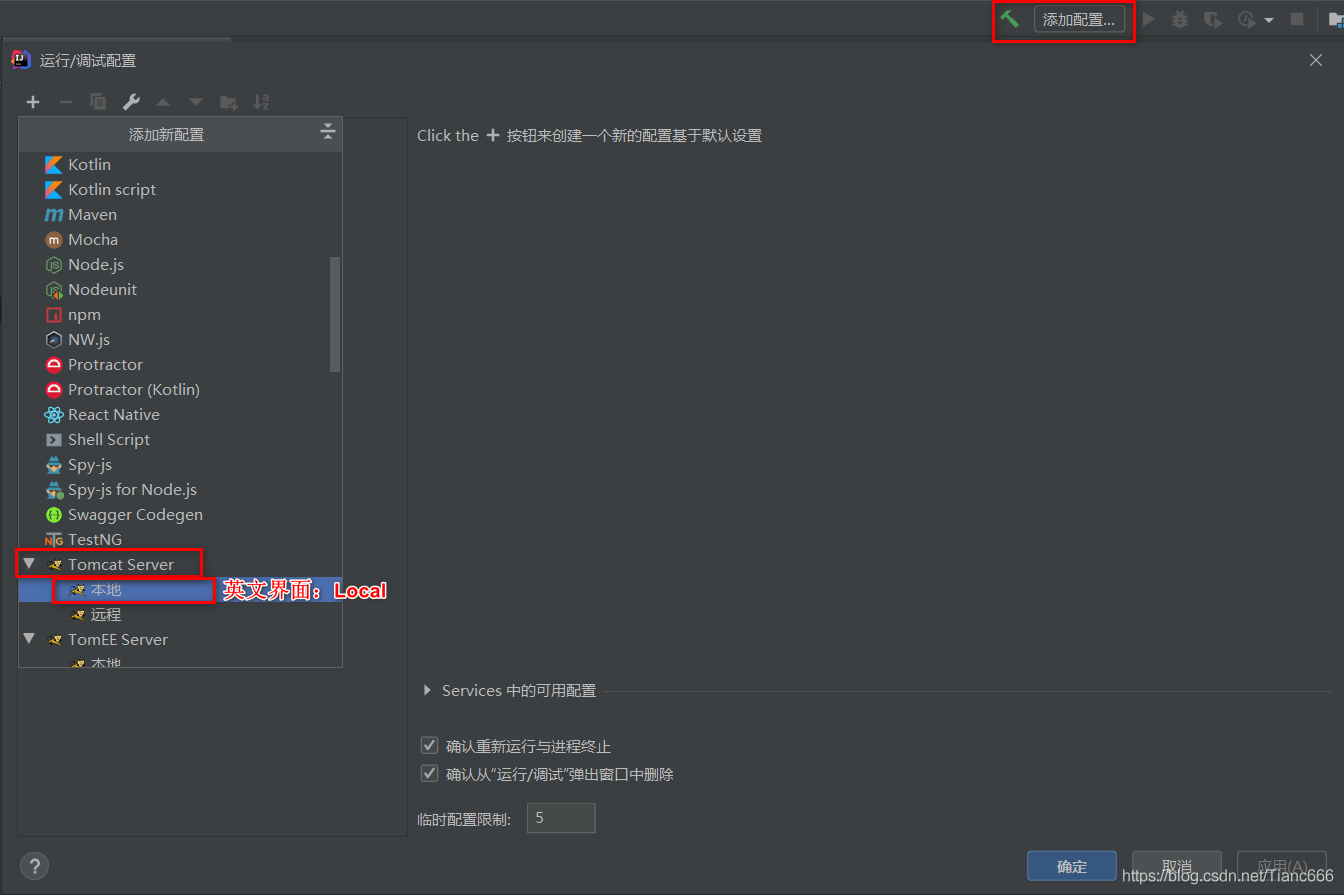Click the plus icon to add a configuration
The height and width of the screenshot is (895, 1344).
pyautogui.click(x=33, y=102)
